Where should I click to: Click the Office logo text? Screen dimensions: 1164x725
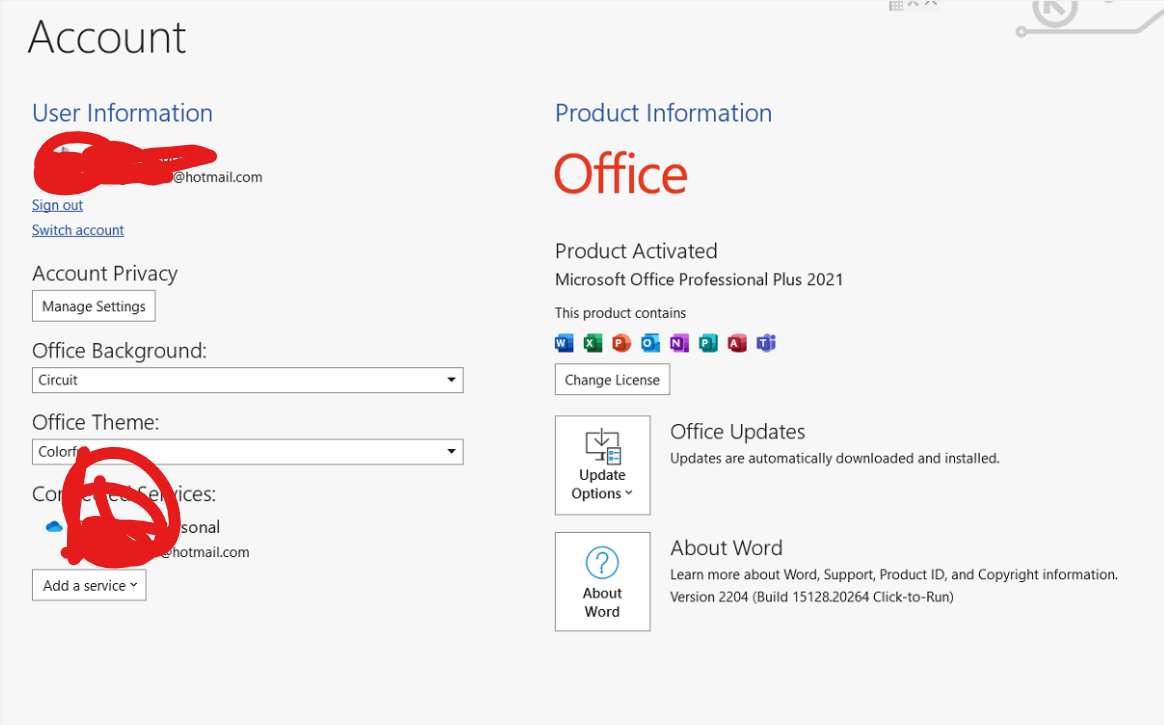(621, 174)
